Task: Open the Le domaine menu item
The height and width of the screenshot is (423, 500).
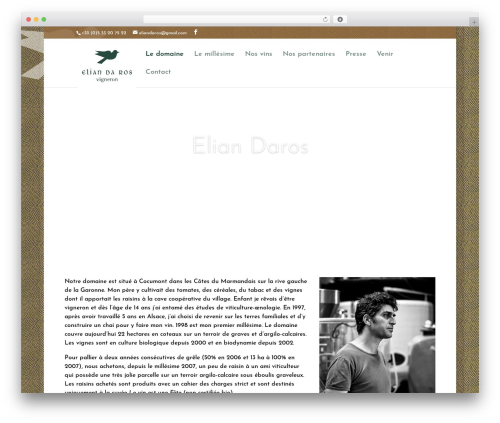Action: click(164, 54)
